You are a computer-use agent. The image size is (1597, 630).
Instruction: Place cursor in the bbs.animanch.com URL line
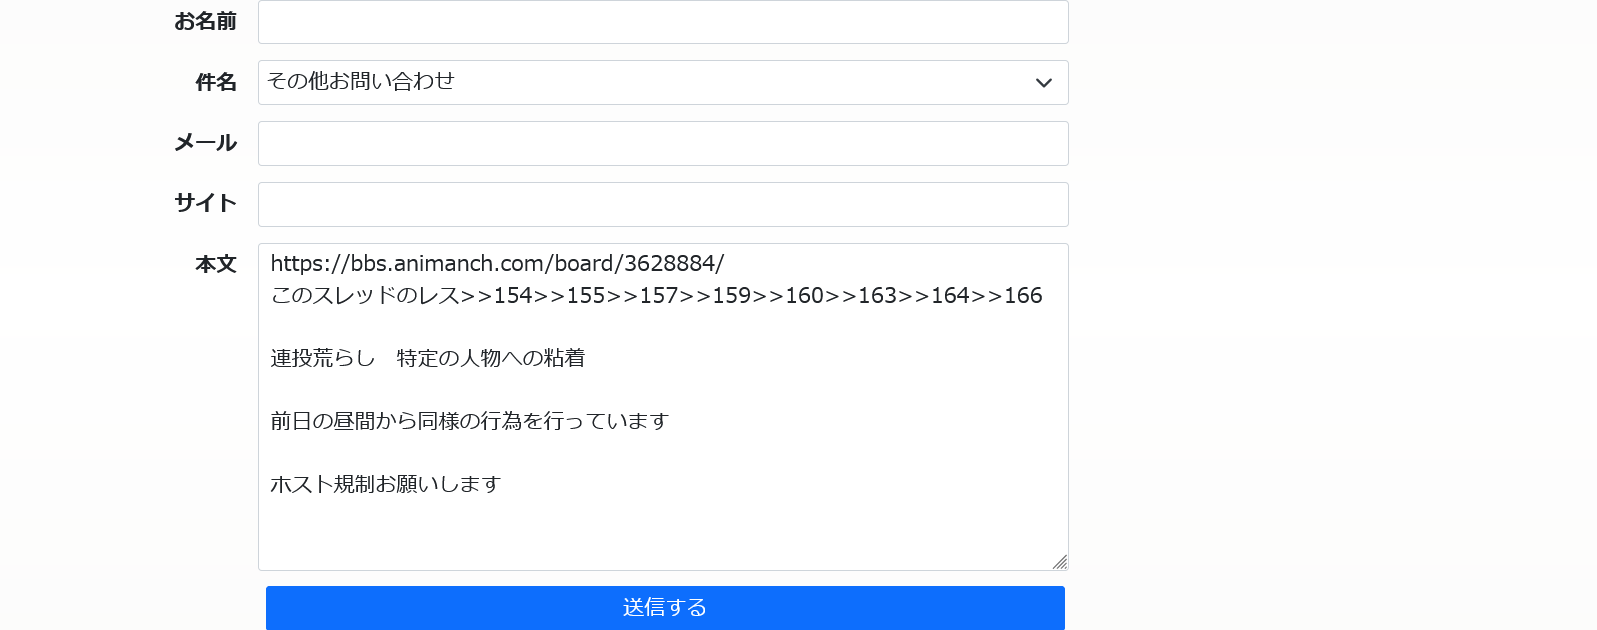[497, 264]
